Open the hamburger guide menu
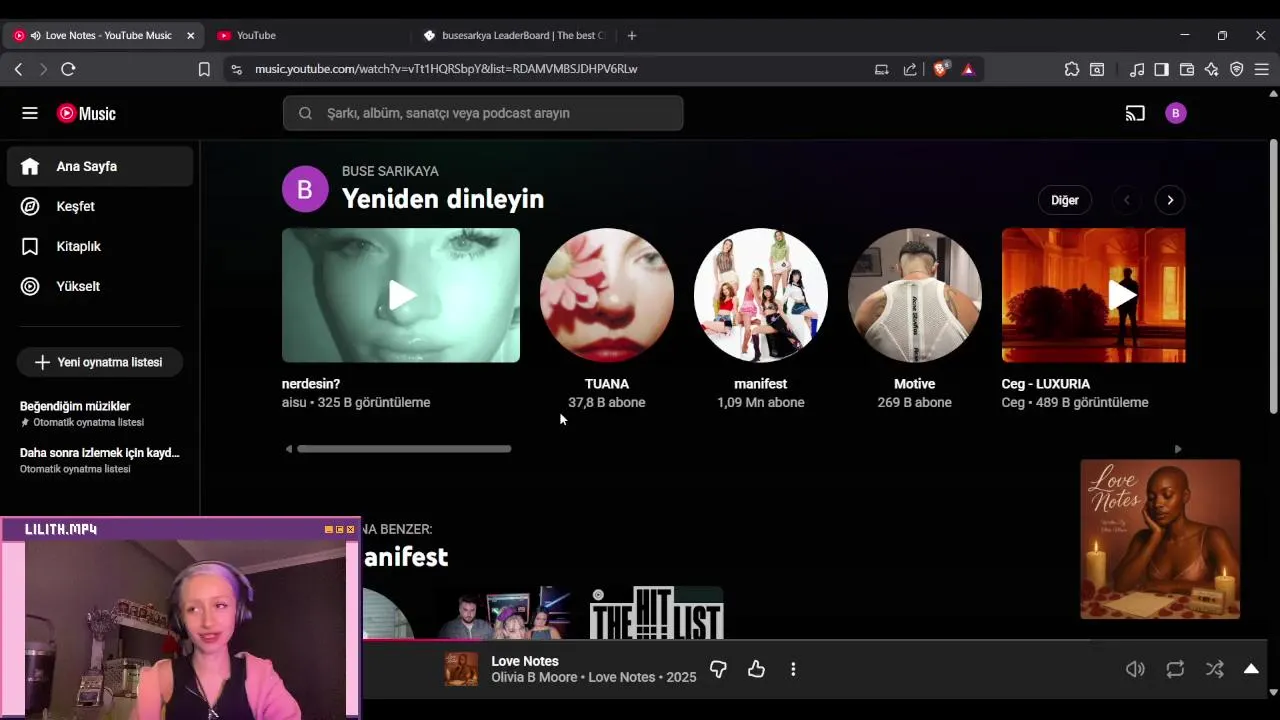Screen dimensions: 1280x720 click(30, 113)
